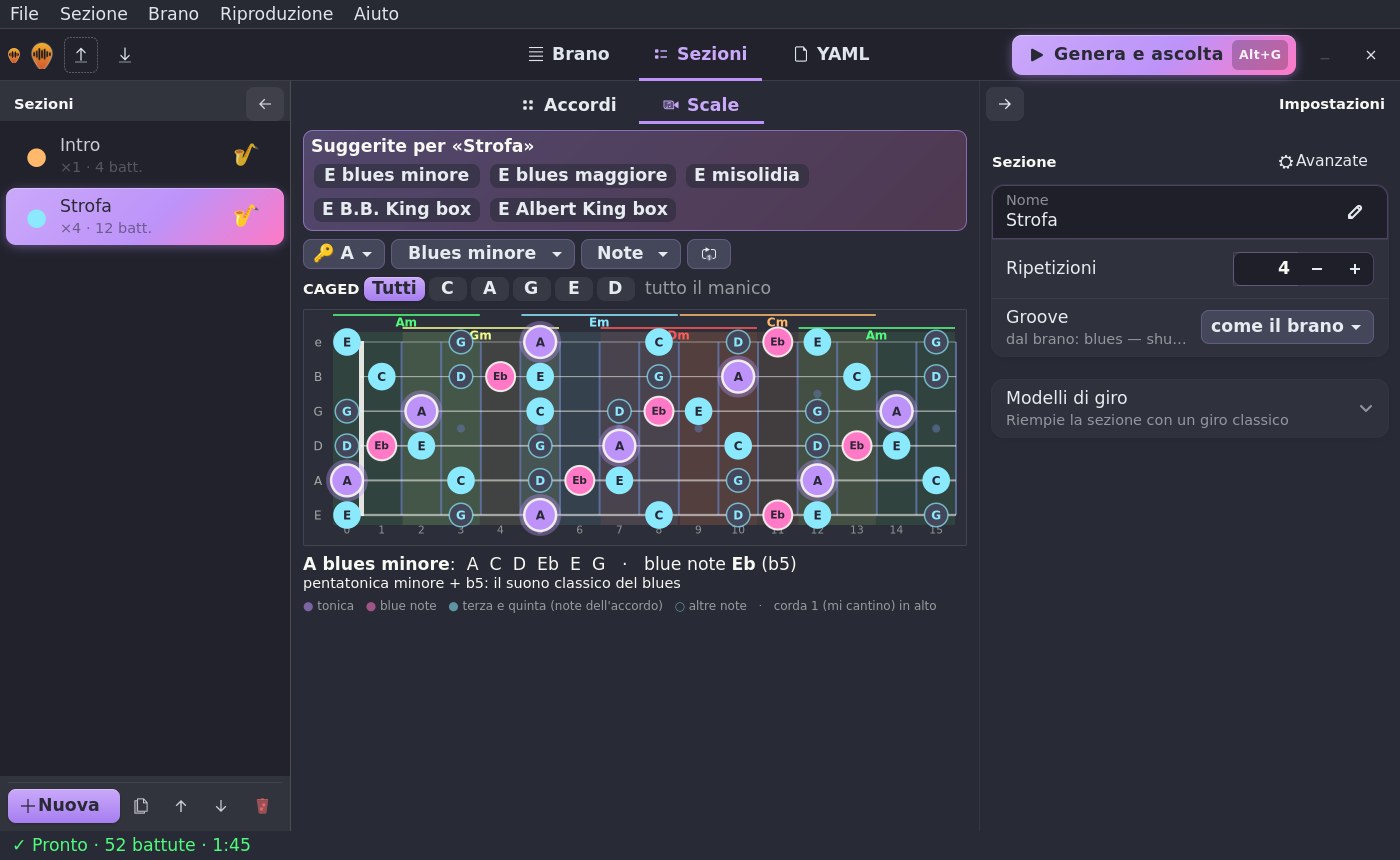Open the Sezione menu in the menu bar

(x=93, y=14)
